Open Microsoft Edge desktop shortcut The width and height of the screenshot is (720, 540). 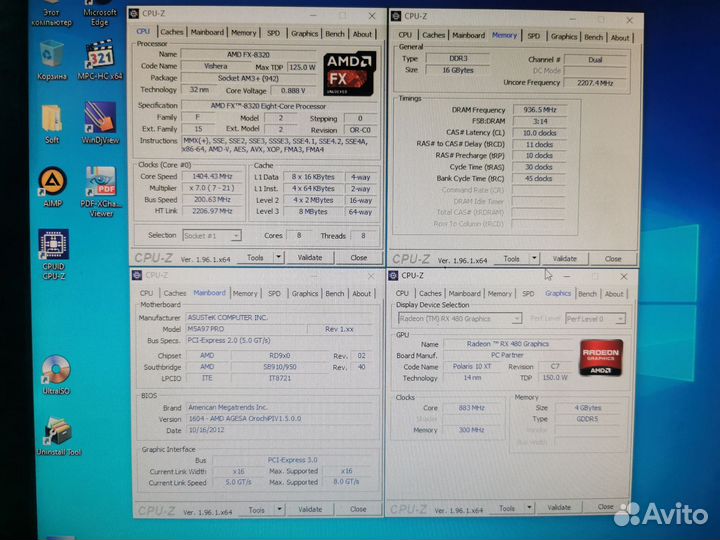tap(100, 14)
